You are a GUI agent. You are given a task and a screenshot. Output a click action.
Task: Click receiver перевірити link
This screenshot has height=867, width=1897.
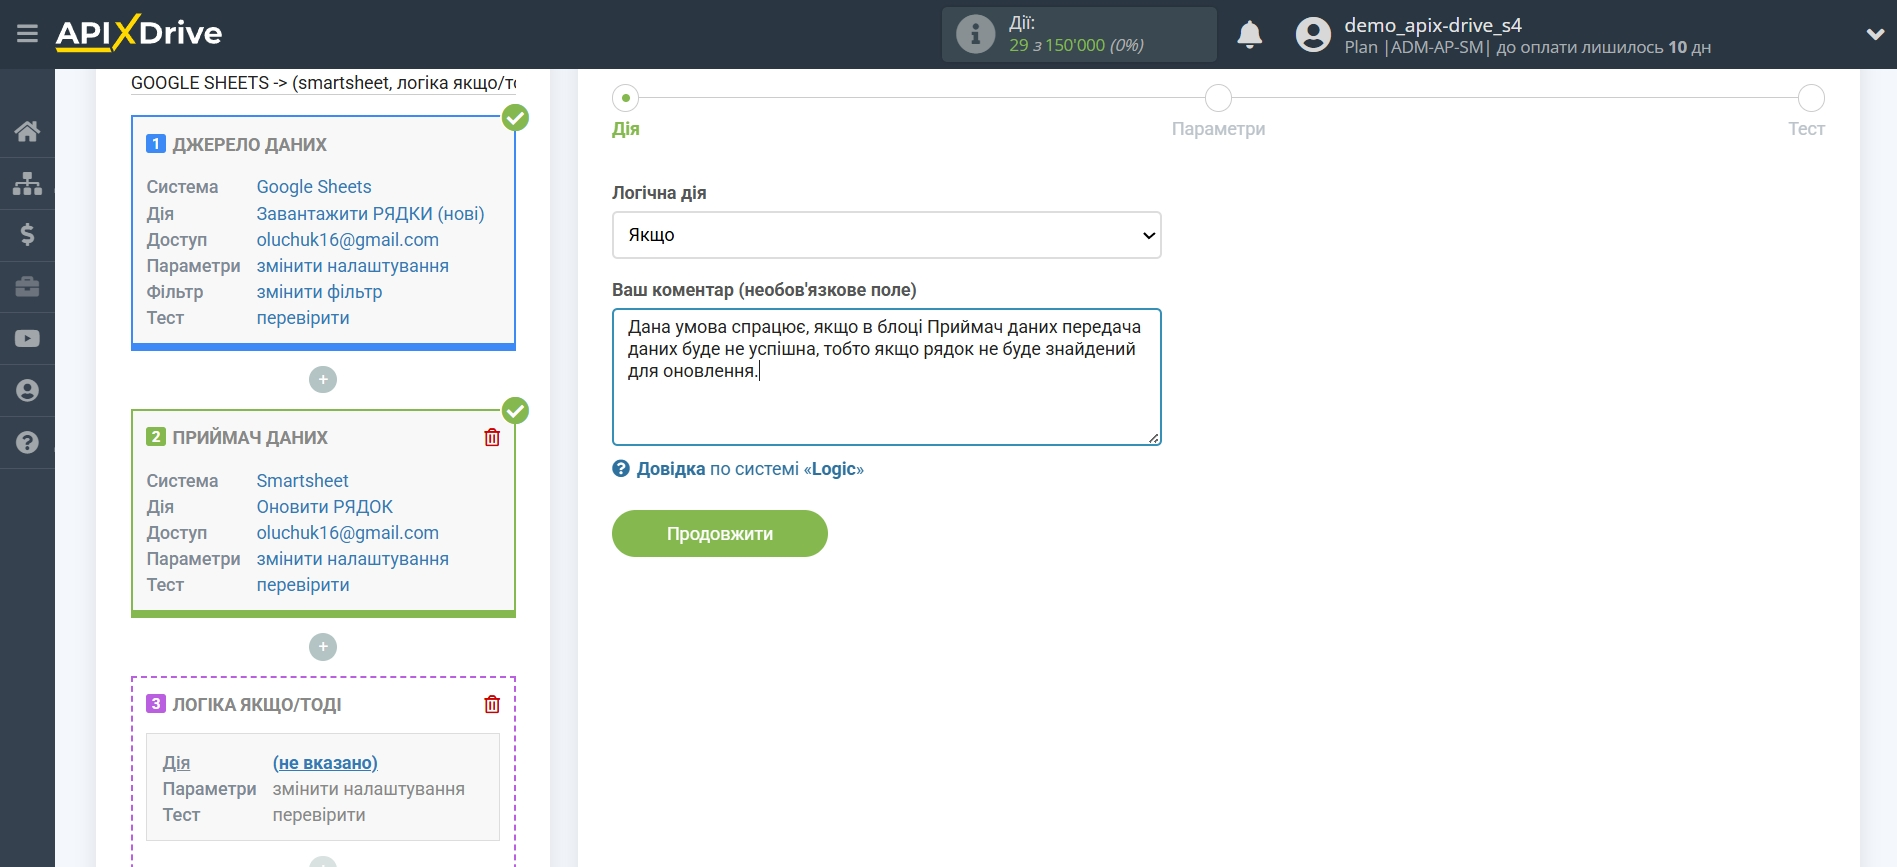(x=303, y=585)
